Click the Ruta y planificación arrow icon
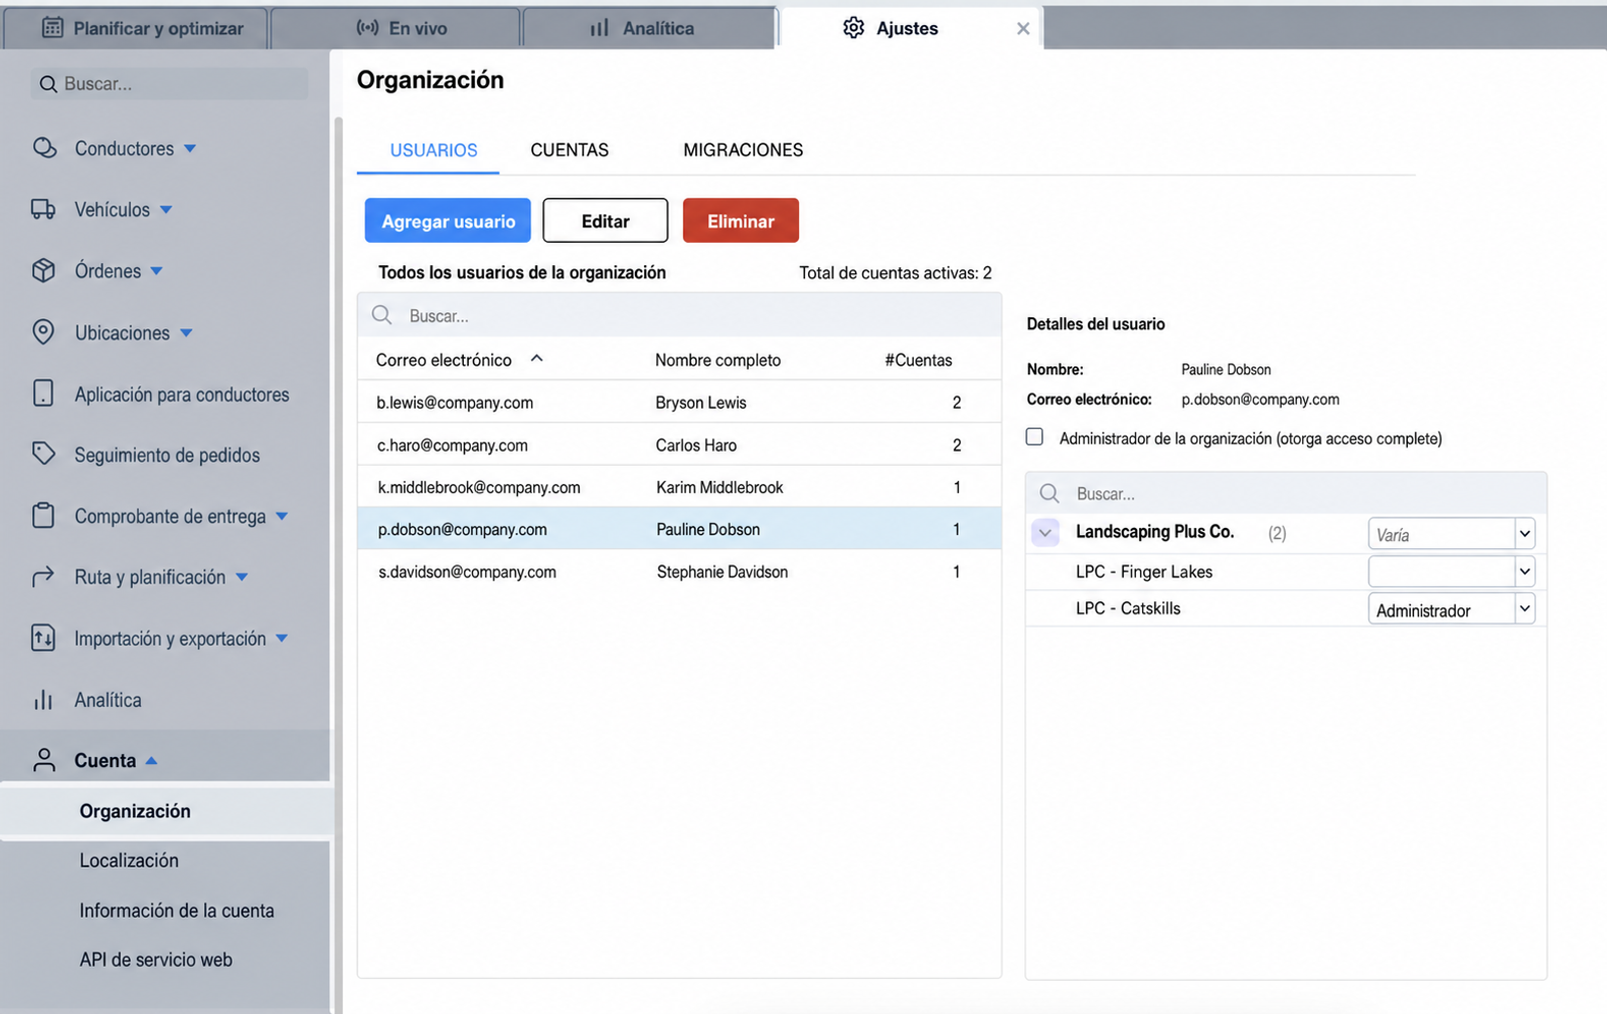 click(43, 577)
